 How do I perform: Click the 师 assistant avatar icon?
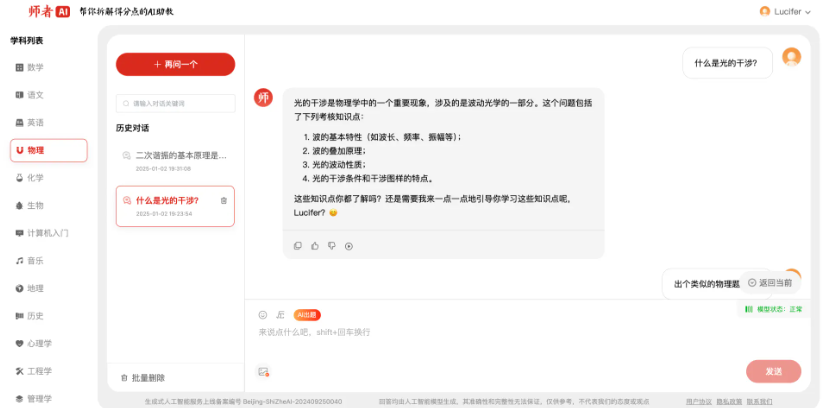click(263, 97)
